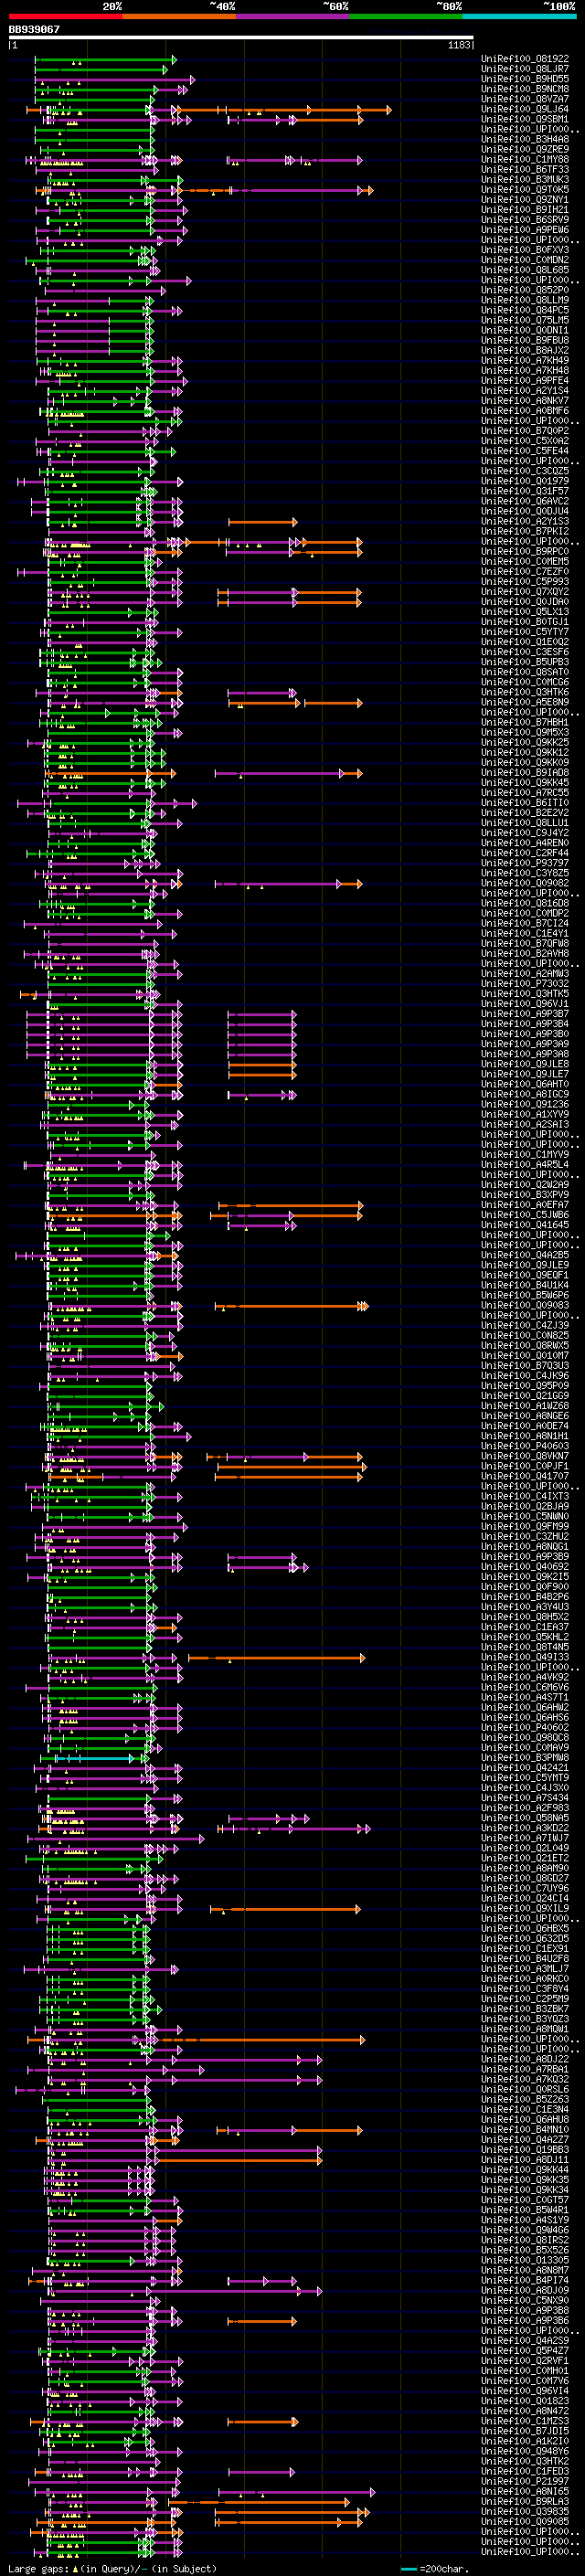The width and height of the screenshot is (585, 2576).
Task: Select the UniRef100_Q75LM5 label
Action: (525, 320)
